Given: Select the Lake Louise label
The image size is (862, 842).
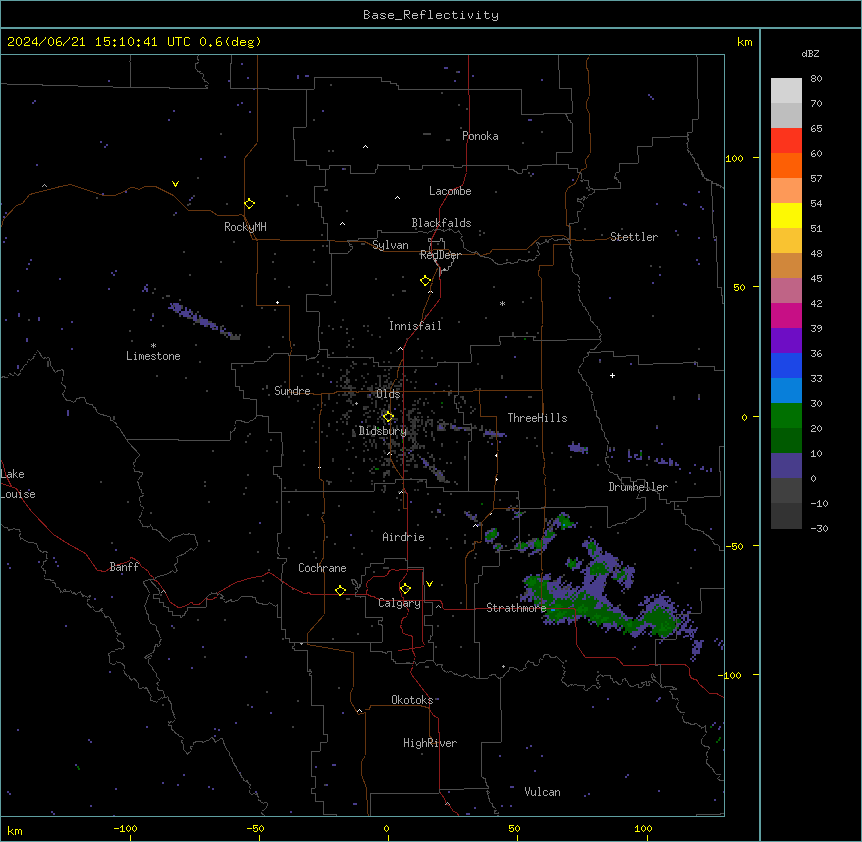Looking at the screenshot, I should point(18,484).
